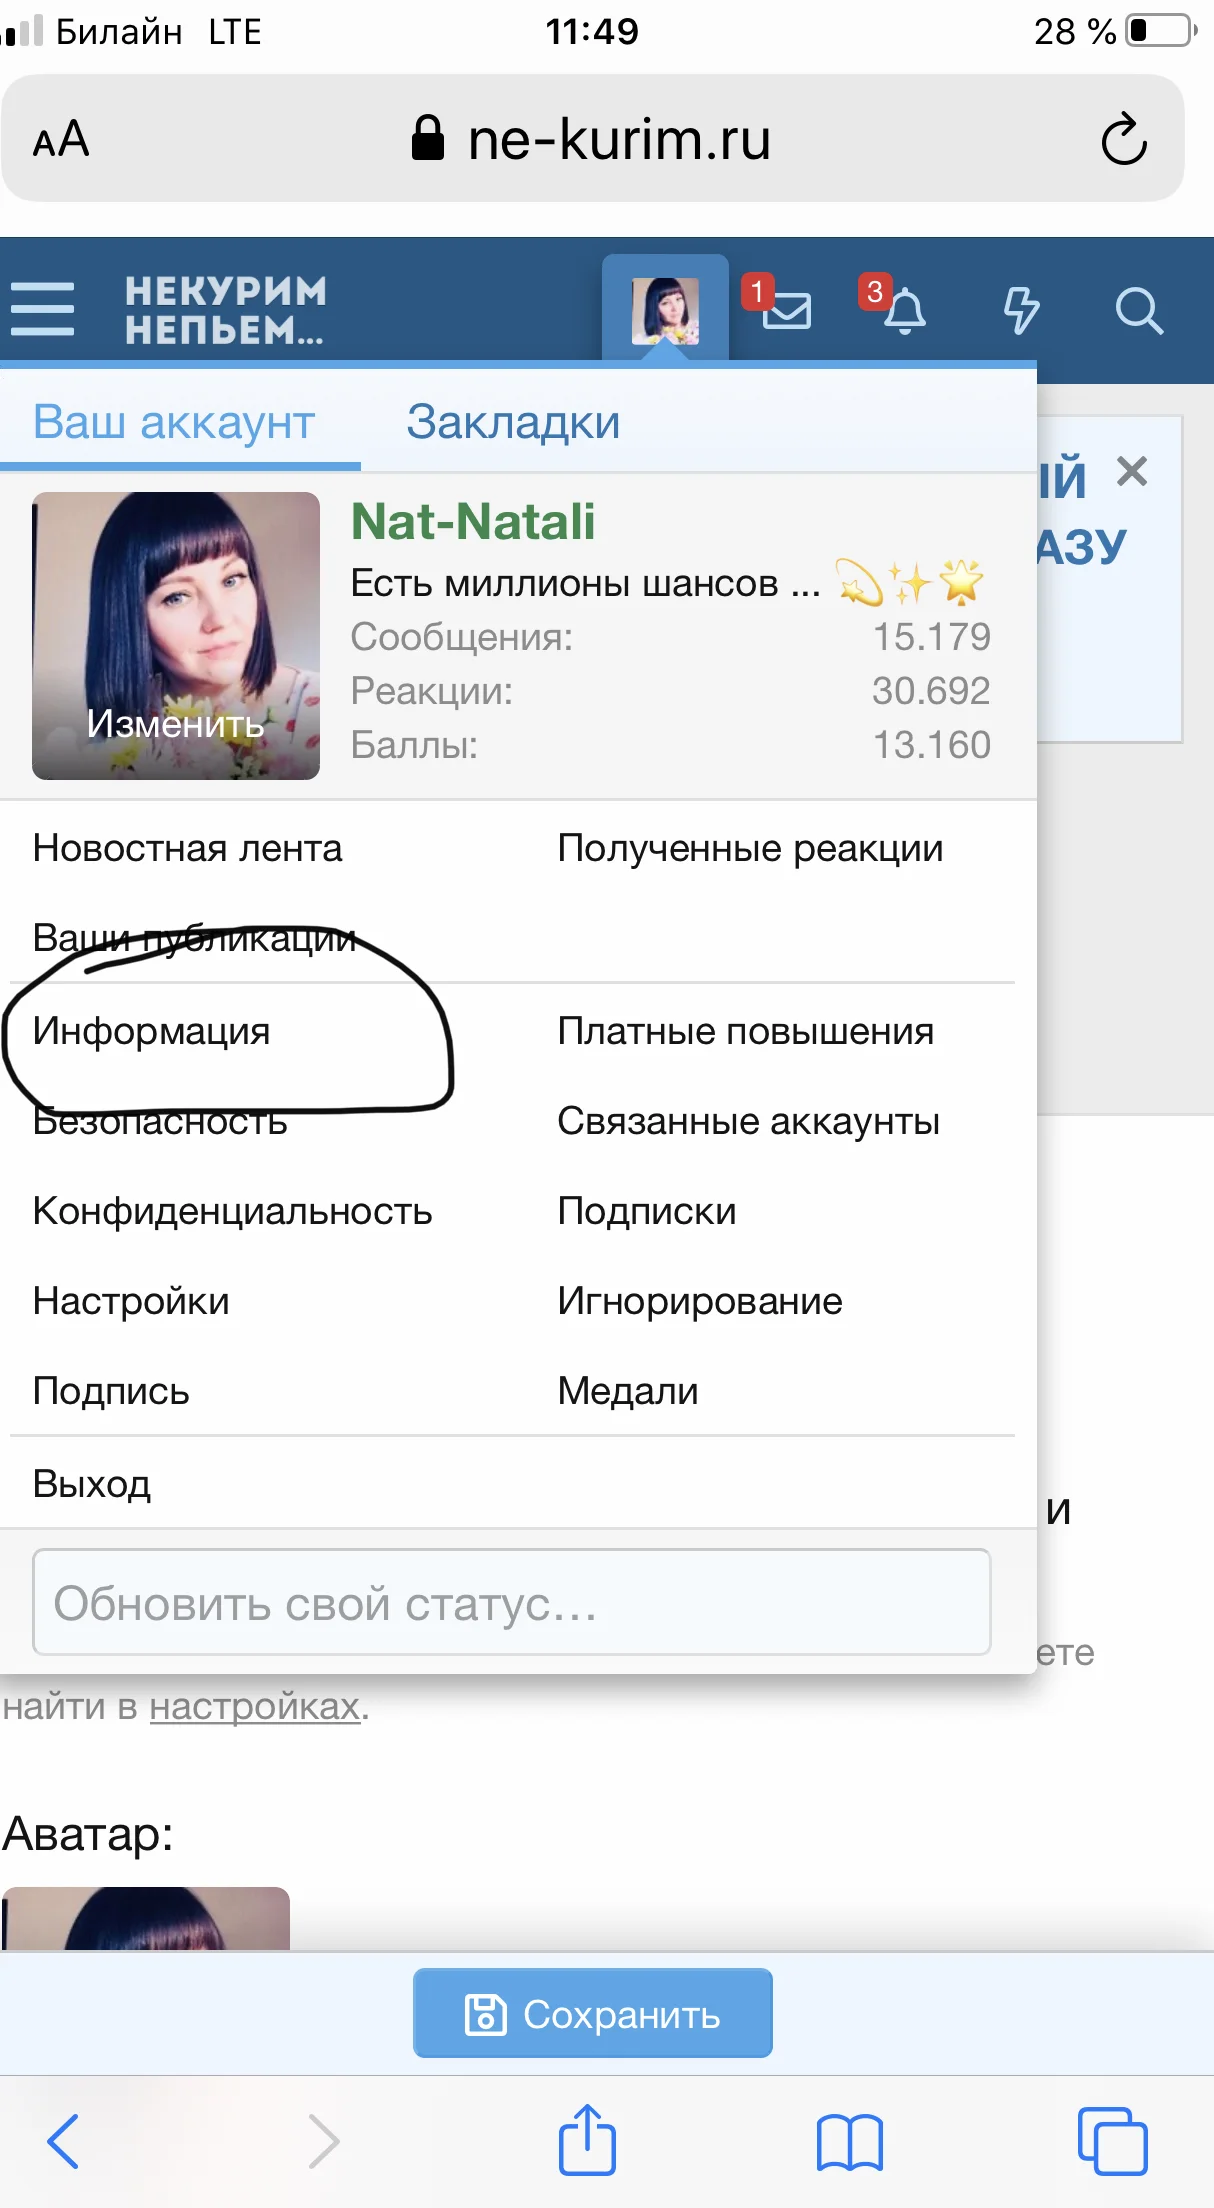1214x2208 pixels.
Task: Tap the Реакции count 30.692
Action: point(931,691)
